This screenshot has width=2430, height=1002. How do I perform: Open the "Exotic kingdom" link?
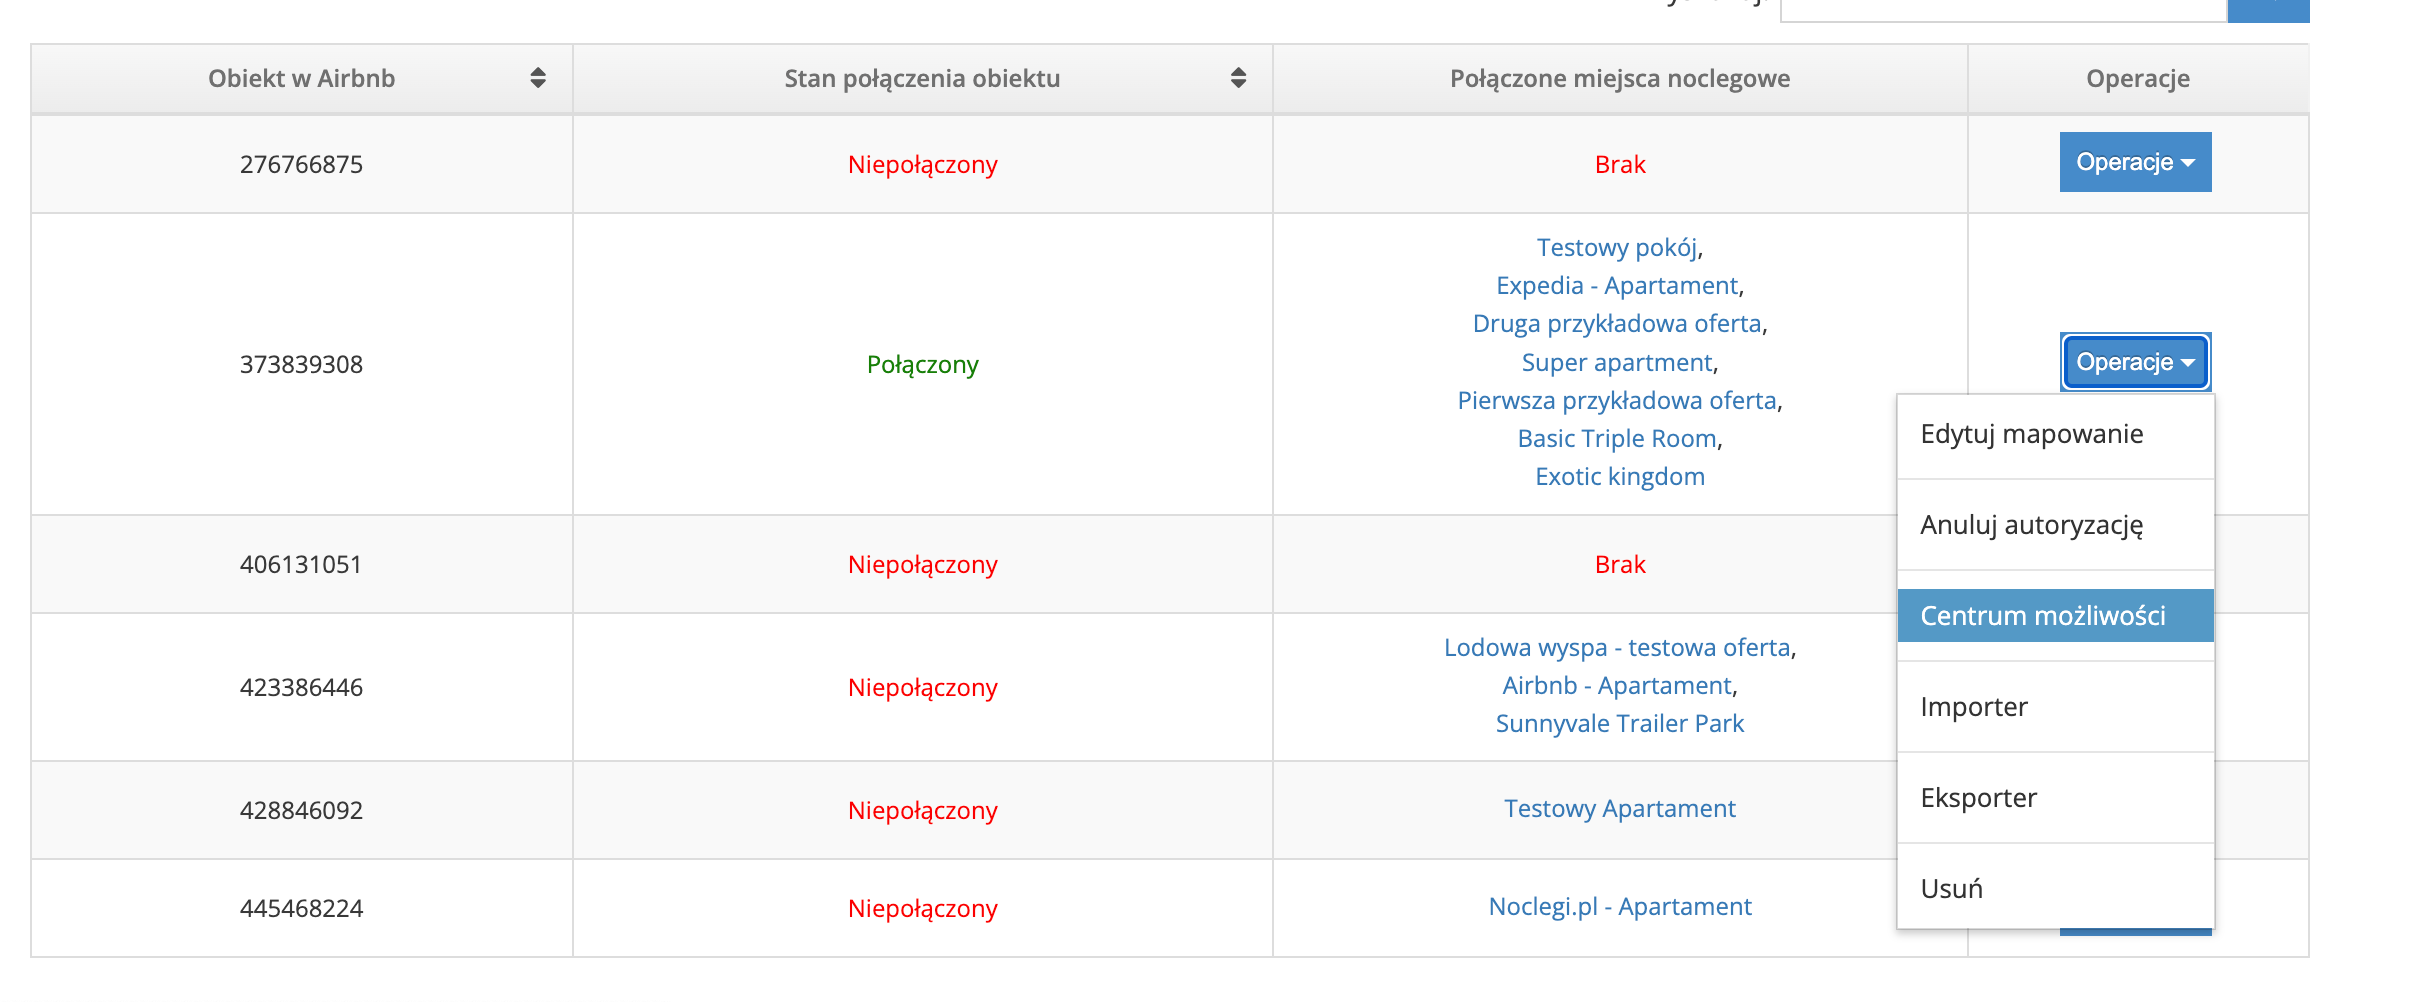1618,476
